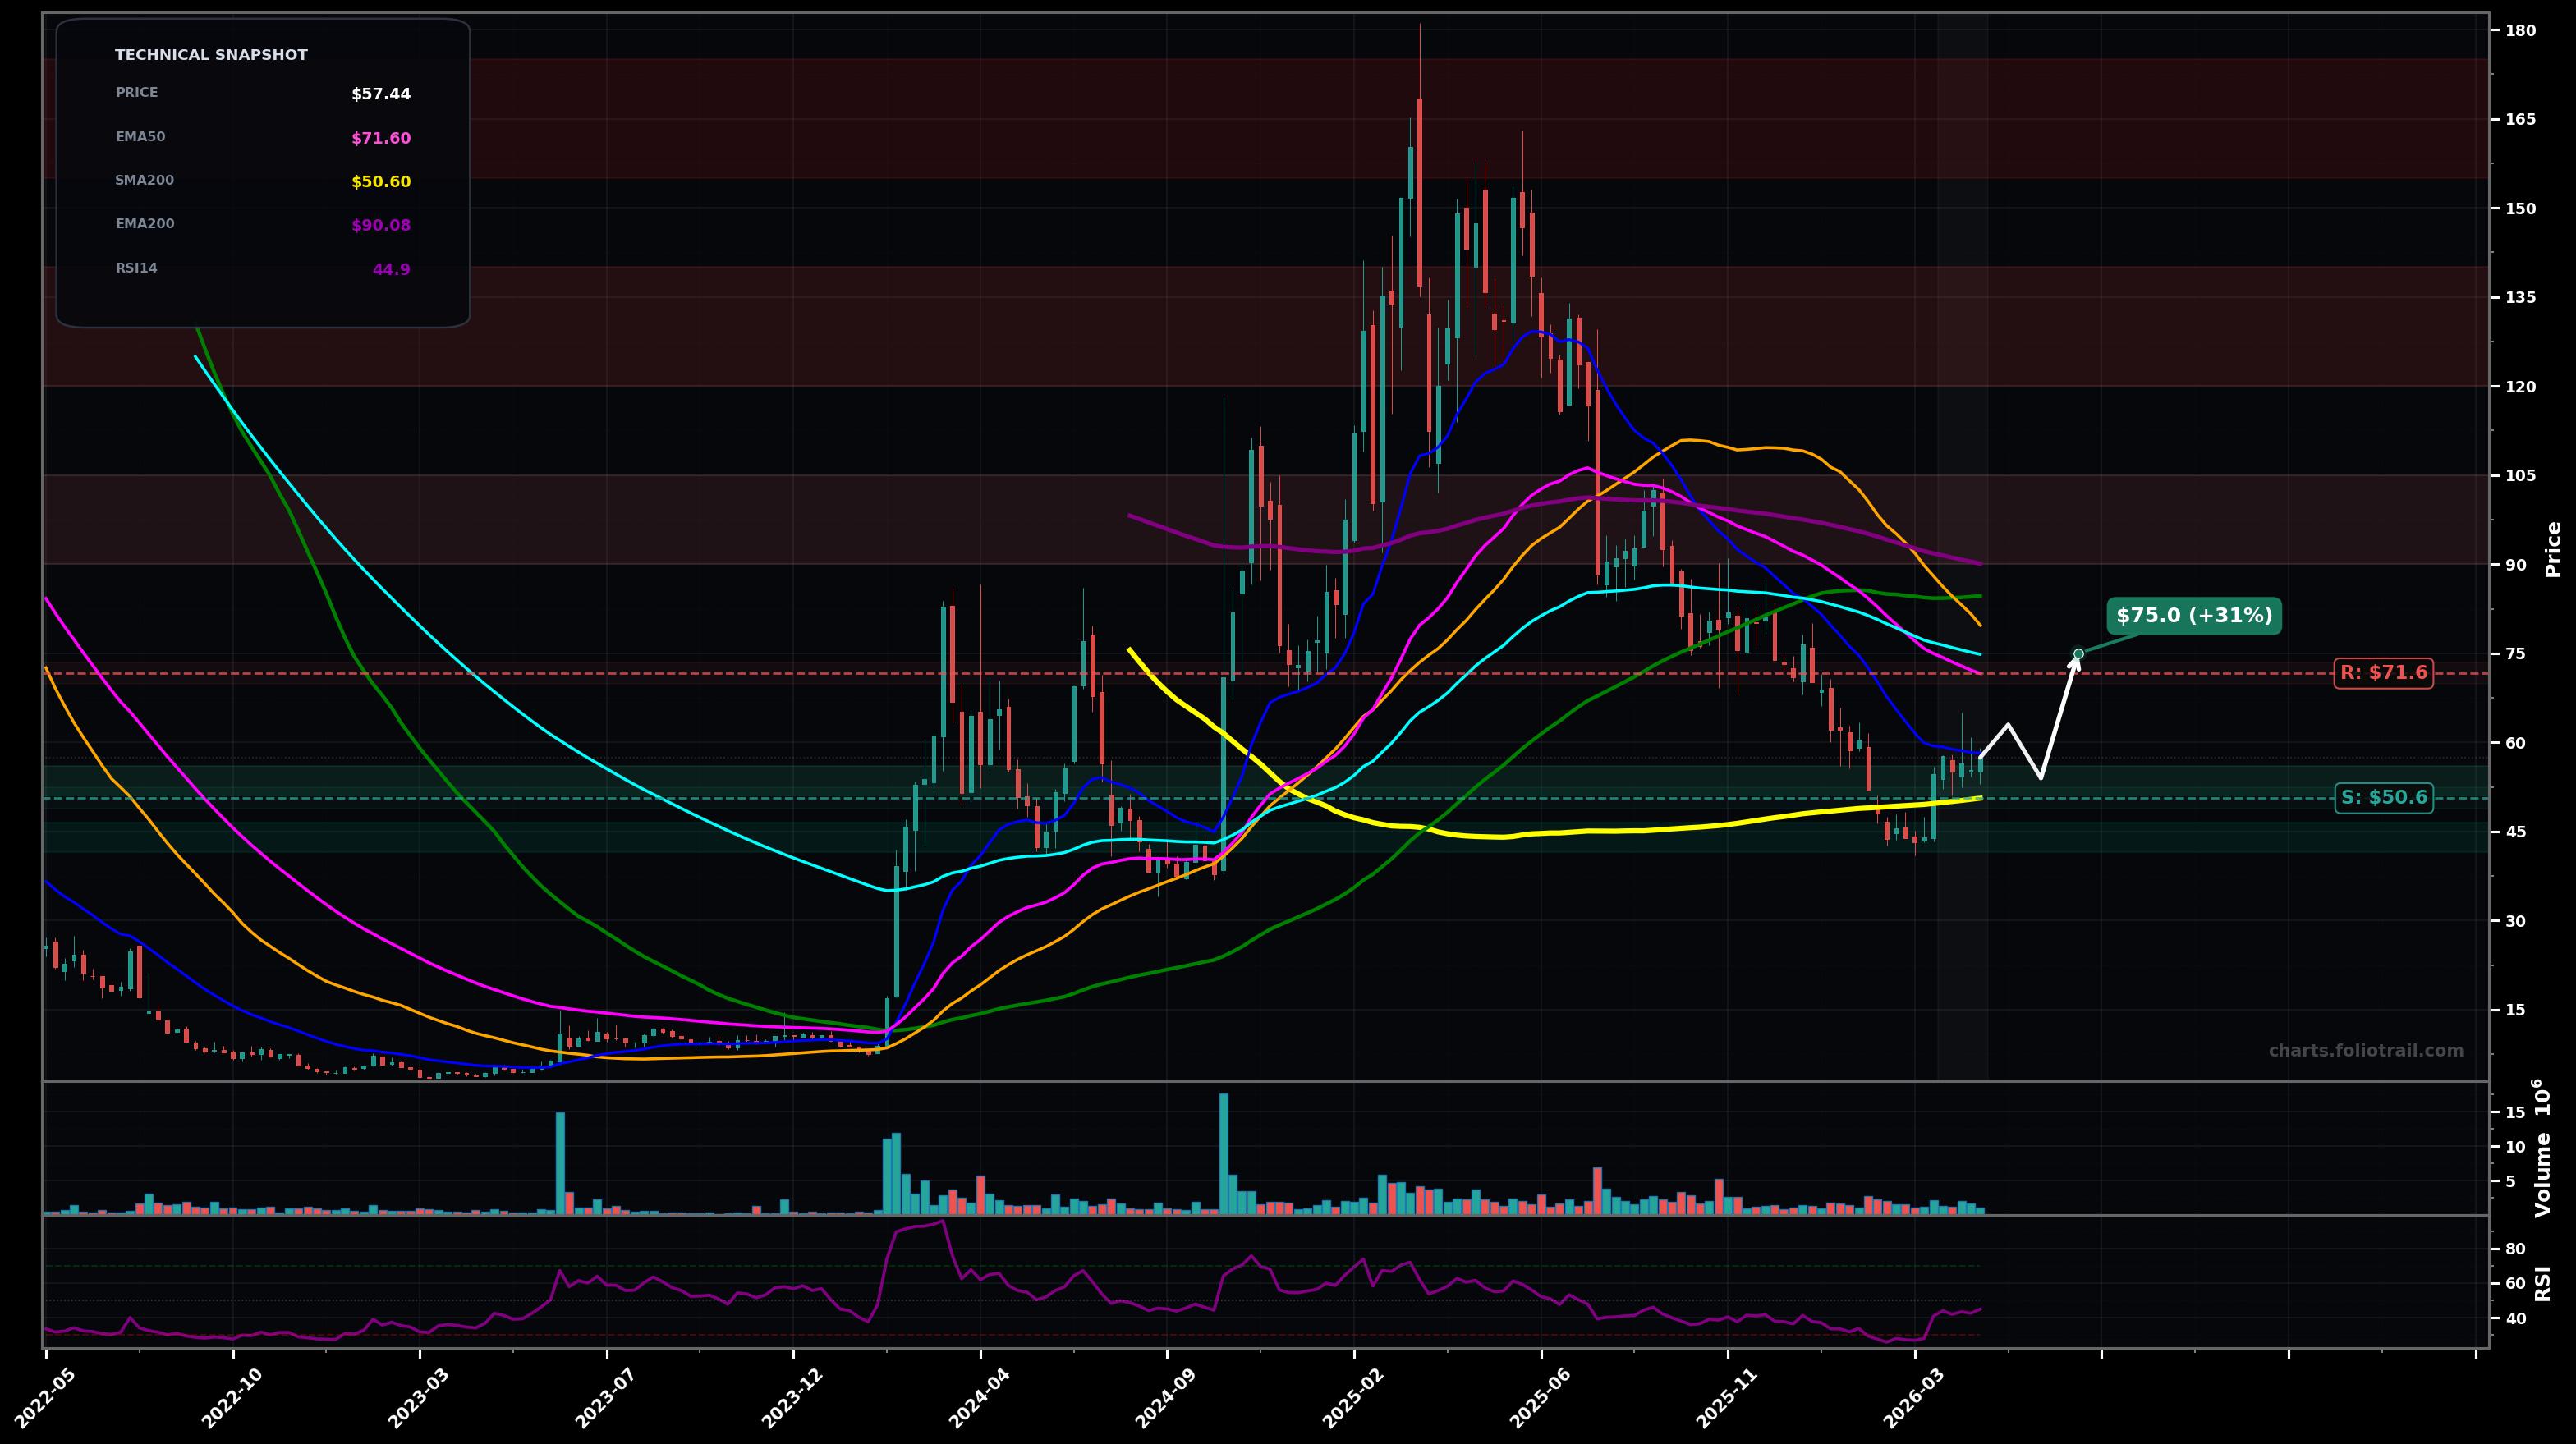Click the 165 price axis tick

point(2520,120)
